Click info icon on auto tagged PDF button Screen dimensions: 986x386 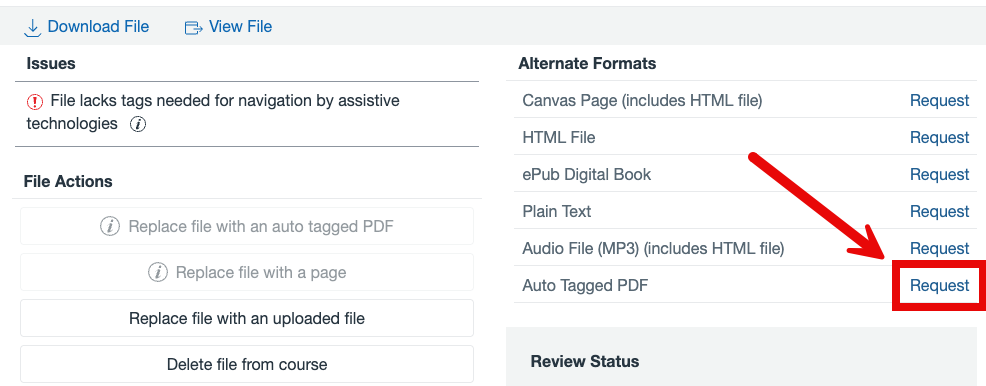coord(110,226)
